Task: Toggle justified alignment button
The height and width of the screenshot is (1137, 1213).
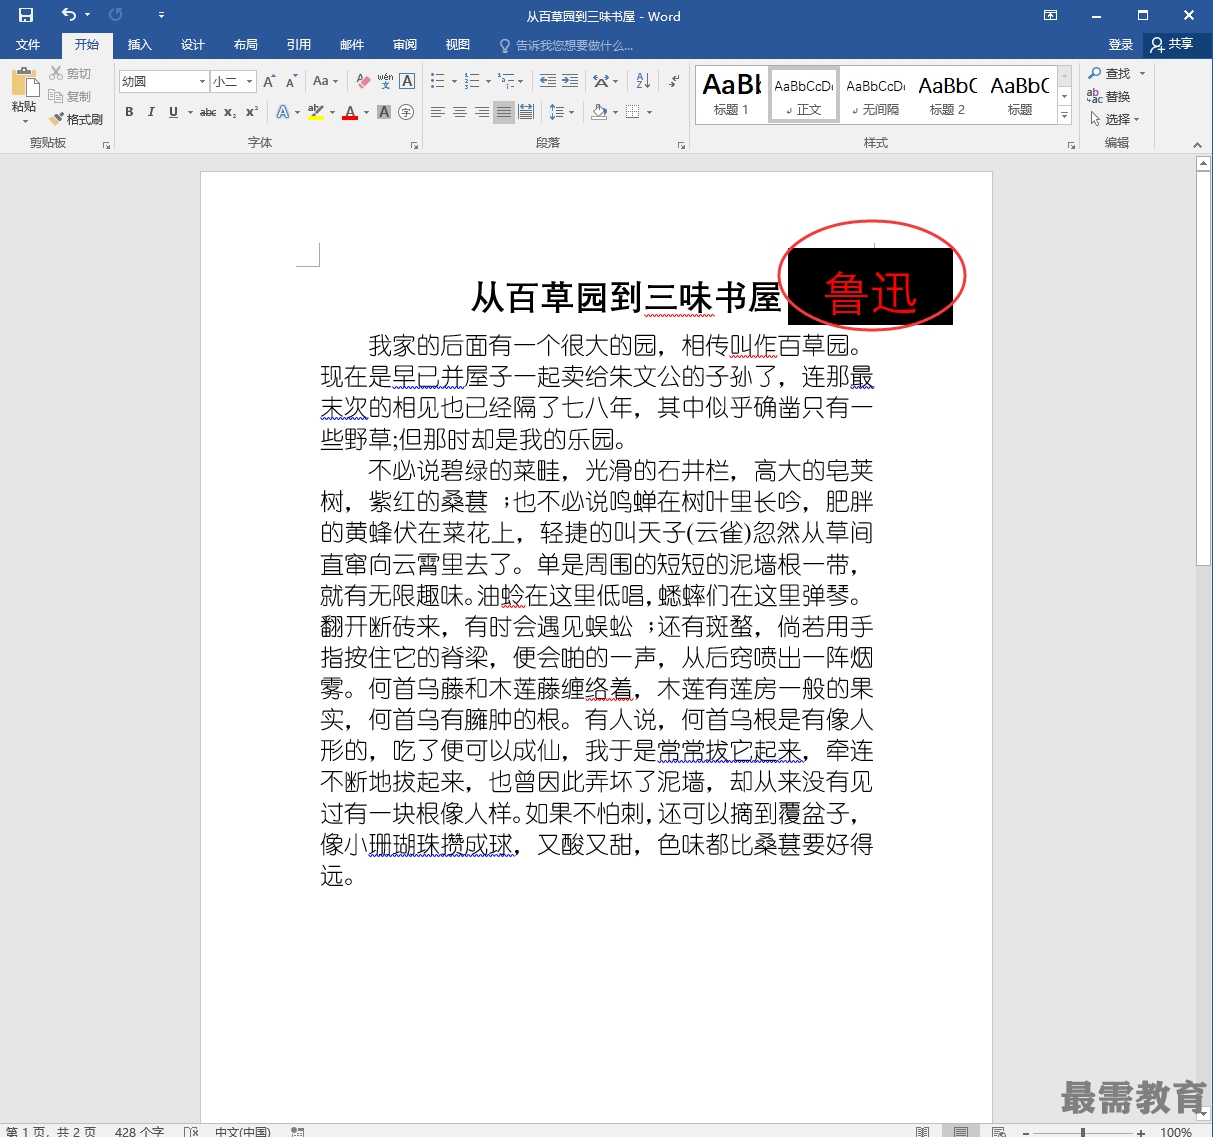Action: pos(504,112)
